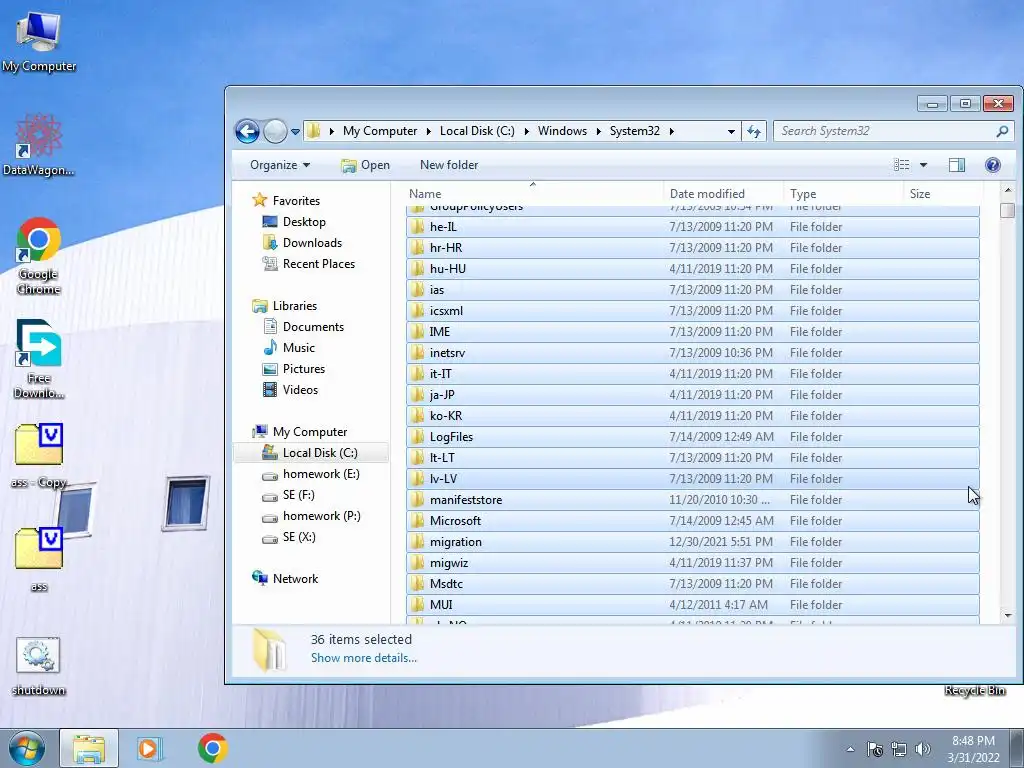
Task: Open the Help question mark icon
Action: click(993, 165)
